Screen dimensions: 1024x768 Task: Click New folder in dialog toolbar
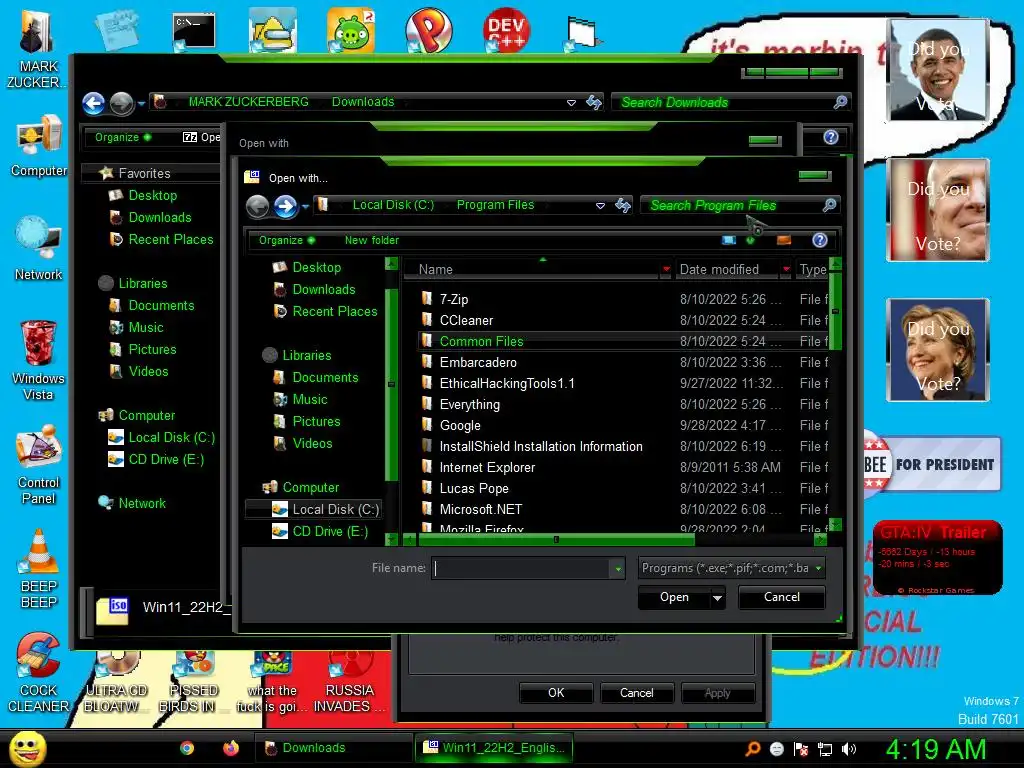pos(372,240)
